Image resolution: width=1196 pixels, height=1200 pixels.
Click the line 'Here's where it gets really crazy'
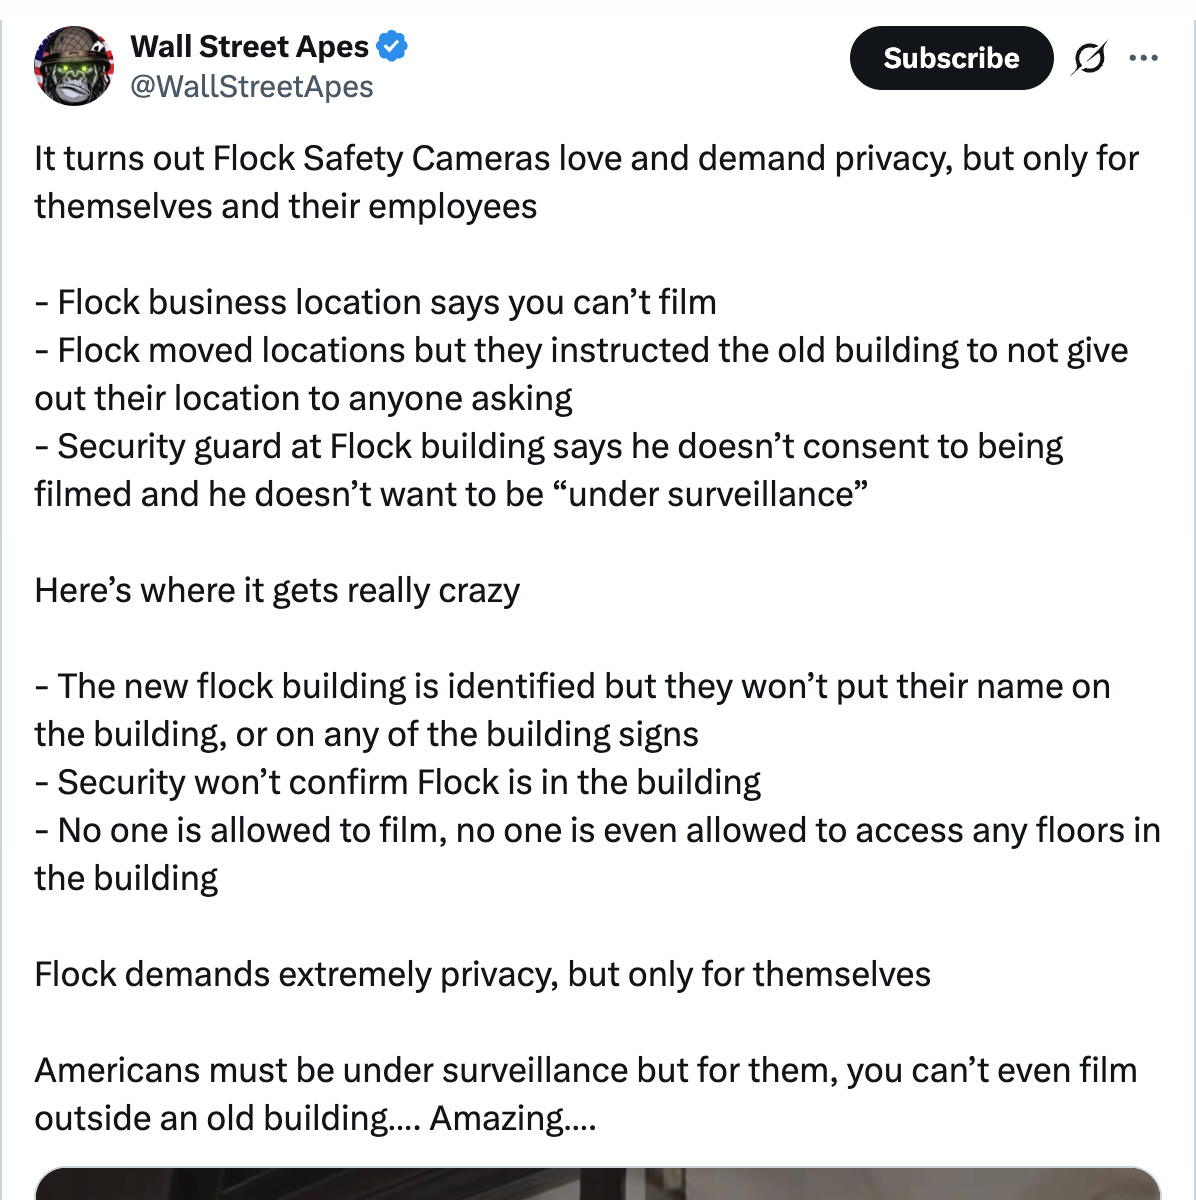click(277, 590)
